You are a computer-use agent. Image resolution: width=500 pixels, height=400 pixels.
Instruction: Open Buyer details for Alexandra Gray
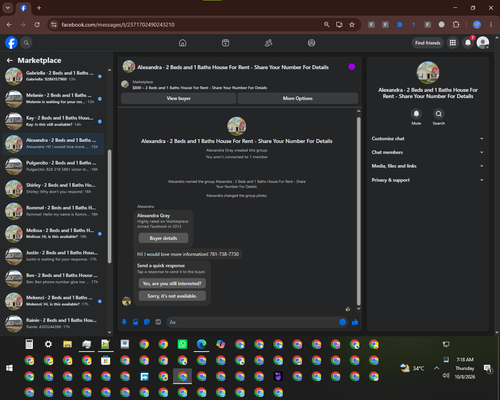163,238
